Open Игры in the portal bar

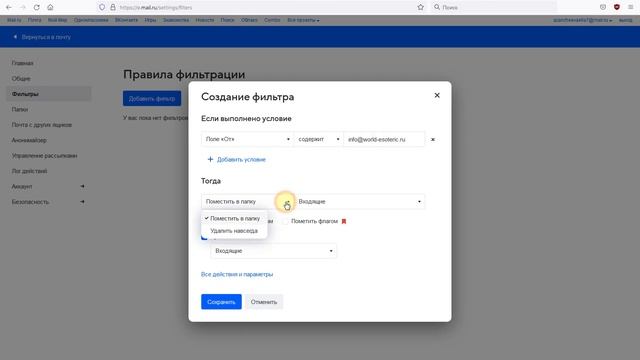click(x=150, y=20)
